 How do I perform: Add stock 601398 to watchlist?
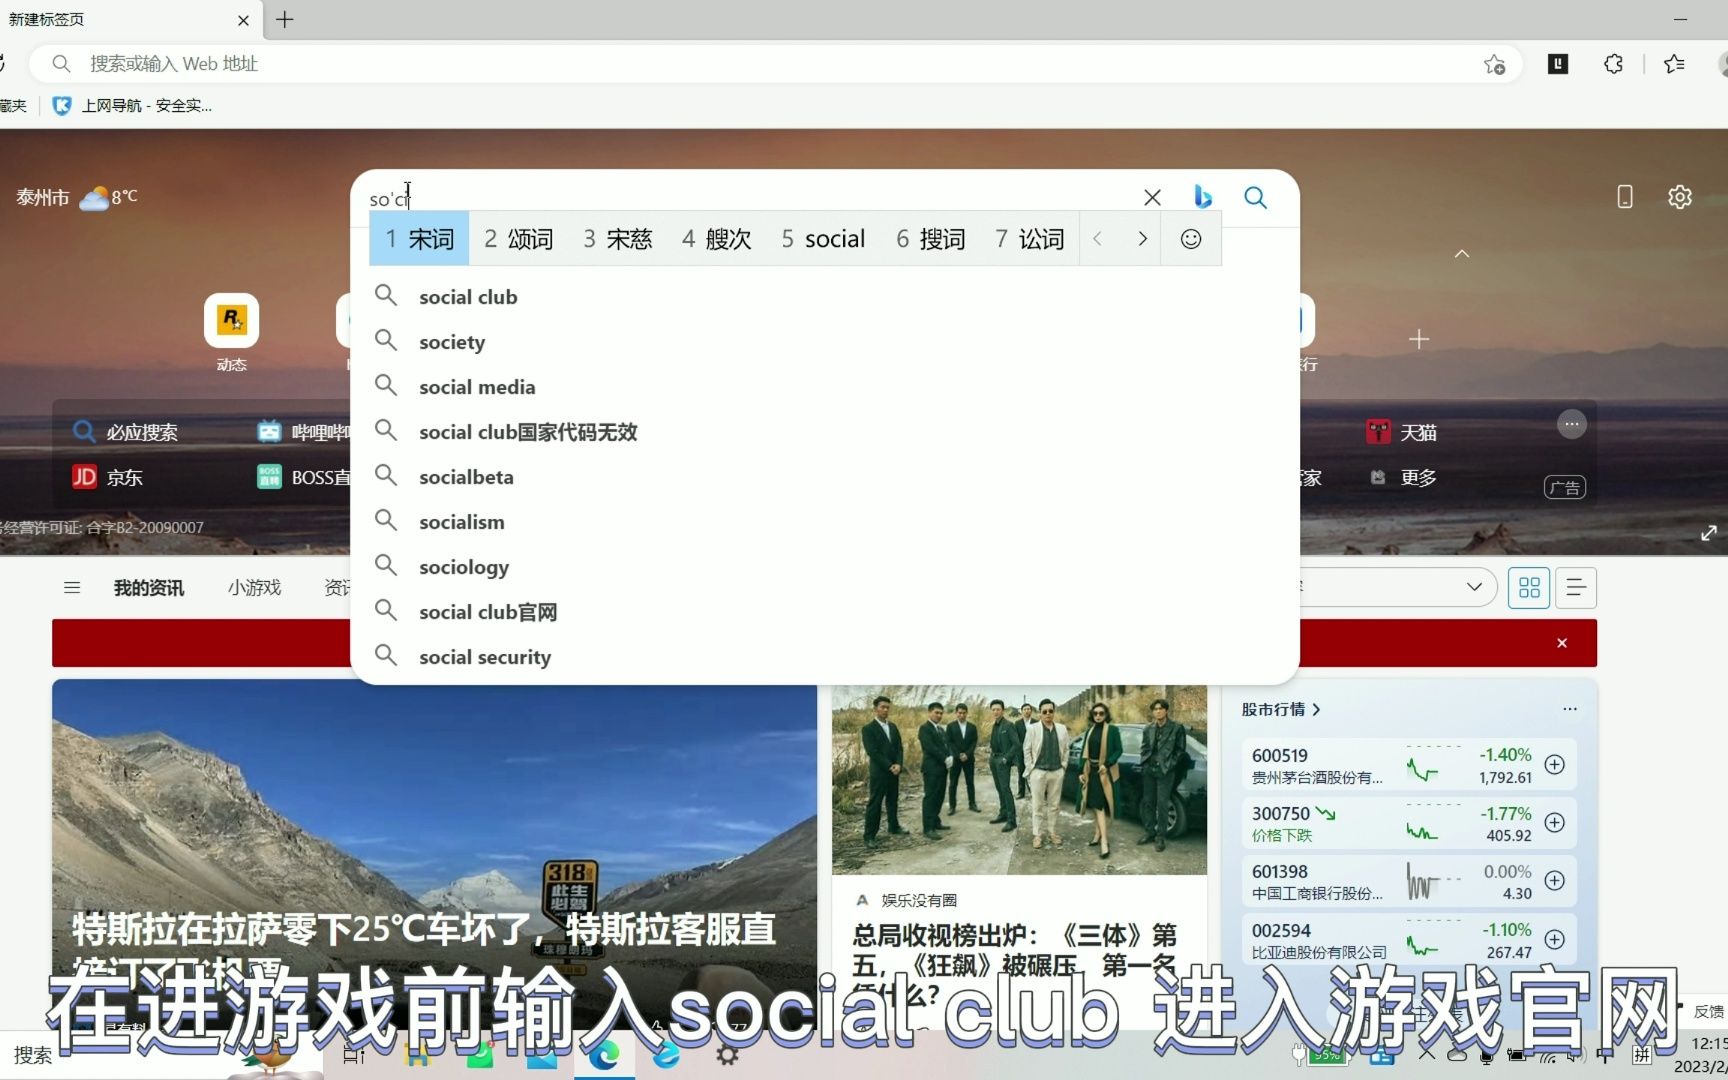[1554, 881]
